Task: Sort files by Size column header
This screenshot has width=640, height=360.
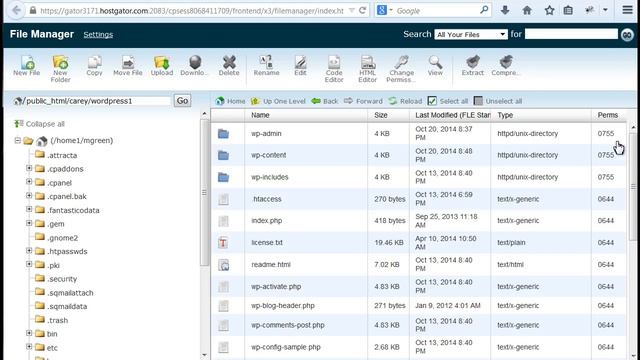Action: pos(389,115)
